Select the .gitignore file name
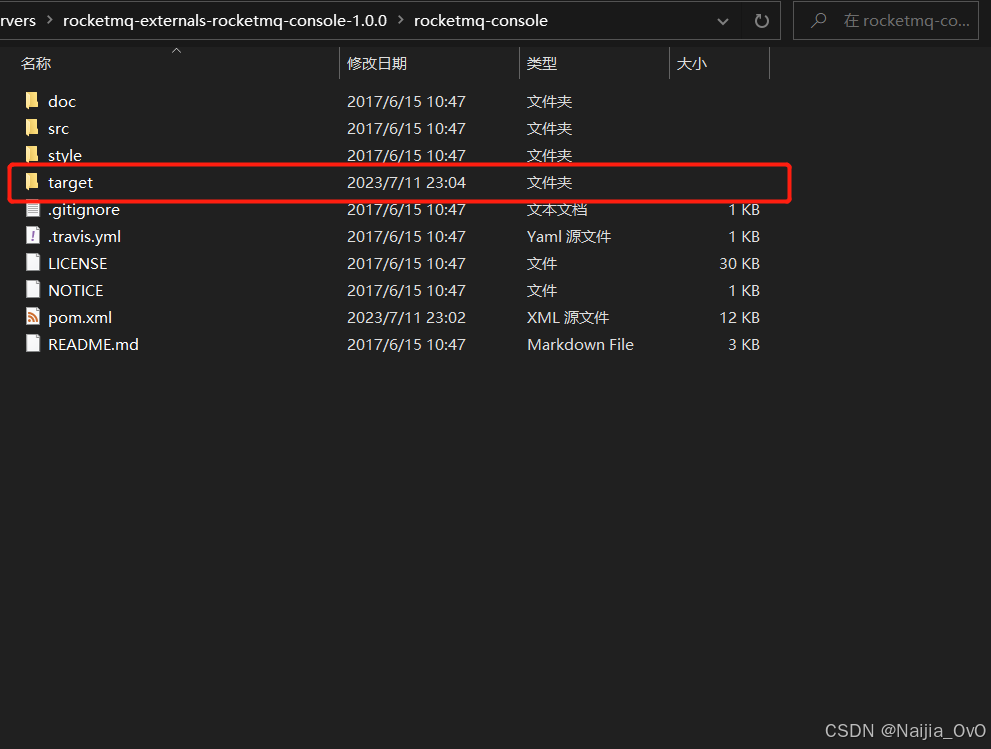 [83, 210]
